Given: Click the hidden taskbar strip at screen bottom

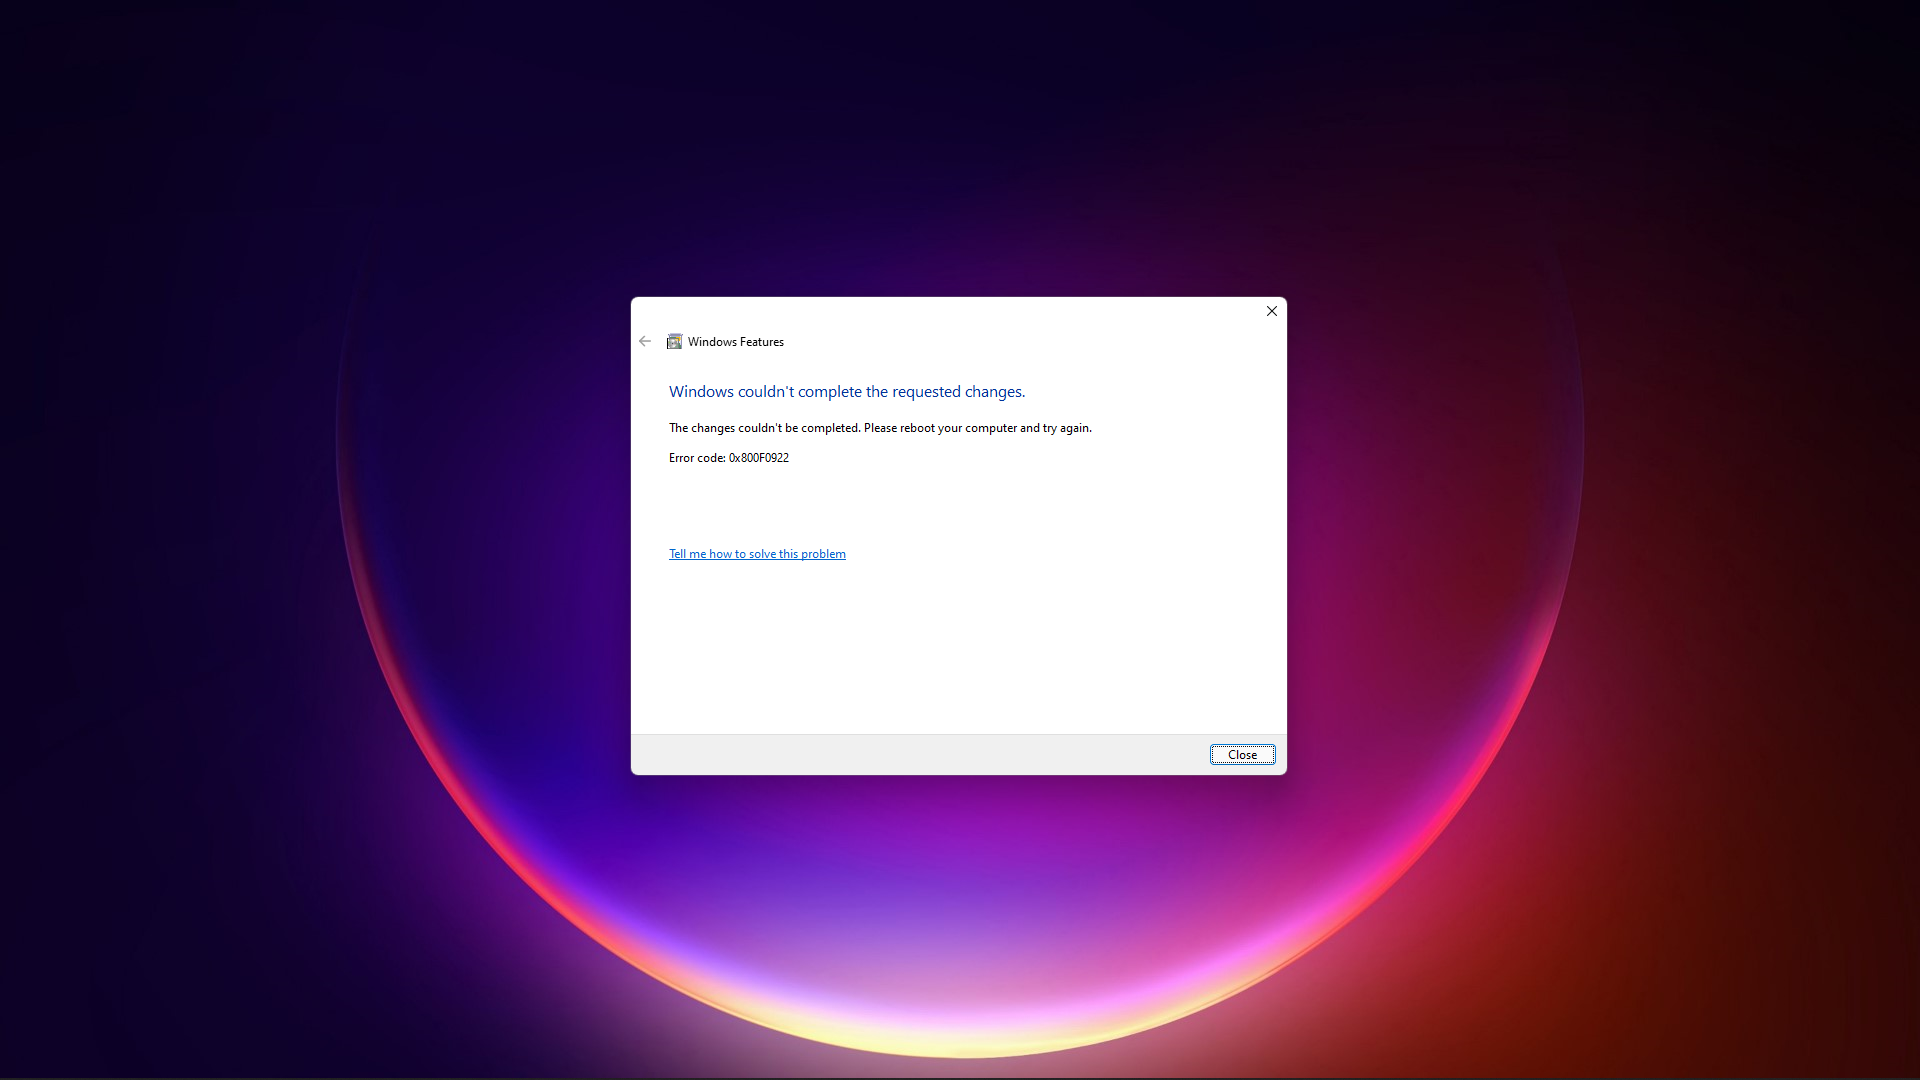Looking at the screenshot, I should [x=960, y=1078].
